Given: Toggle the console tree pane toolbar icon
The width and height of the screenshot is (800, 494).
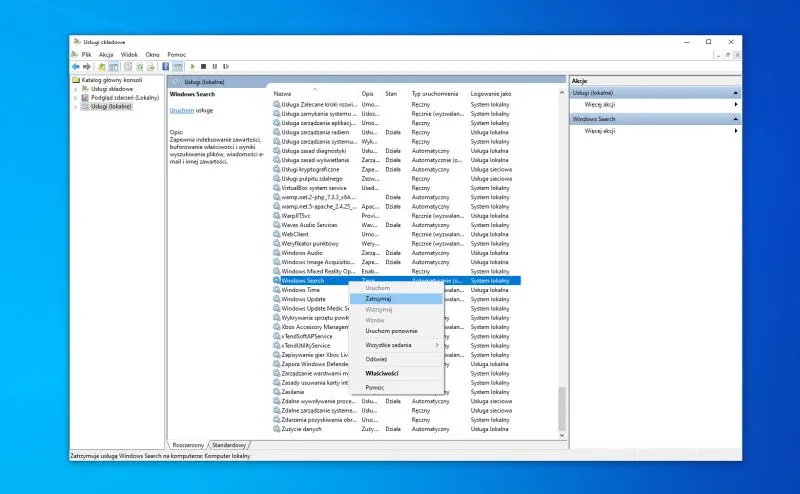Looking at the screenshot, I should tap(114, 67).
